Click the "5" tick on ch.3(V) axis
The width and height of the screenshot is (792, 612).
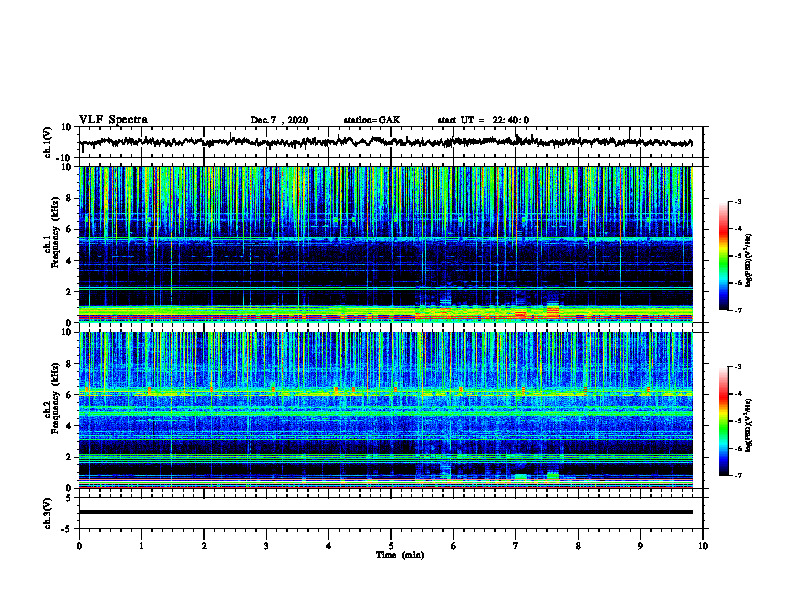(x=70, y=498)
